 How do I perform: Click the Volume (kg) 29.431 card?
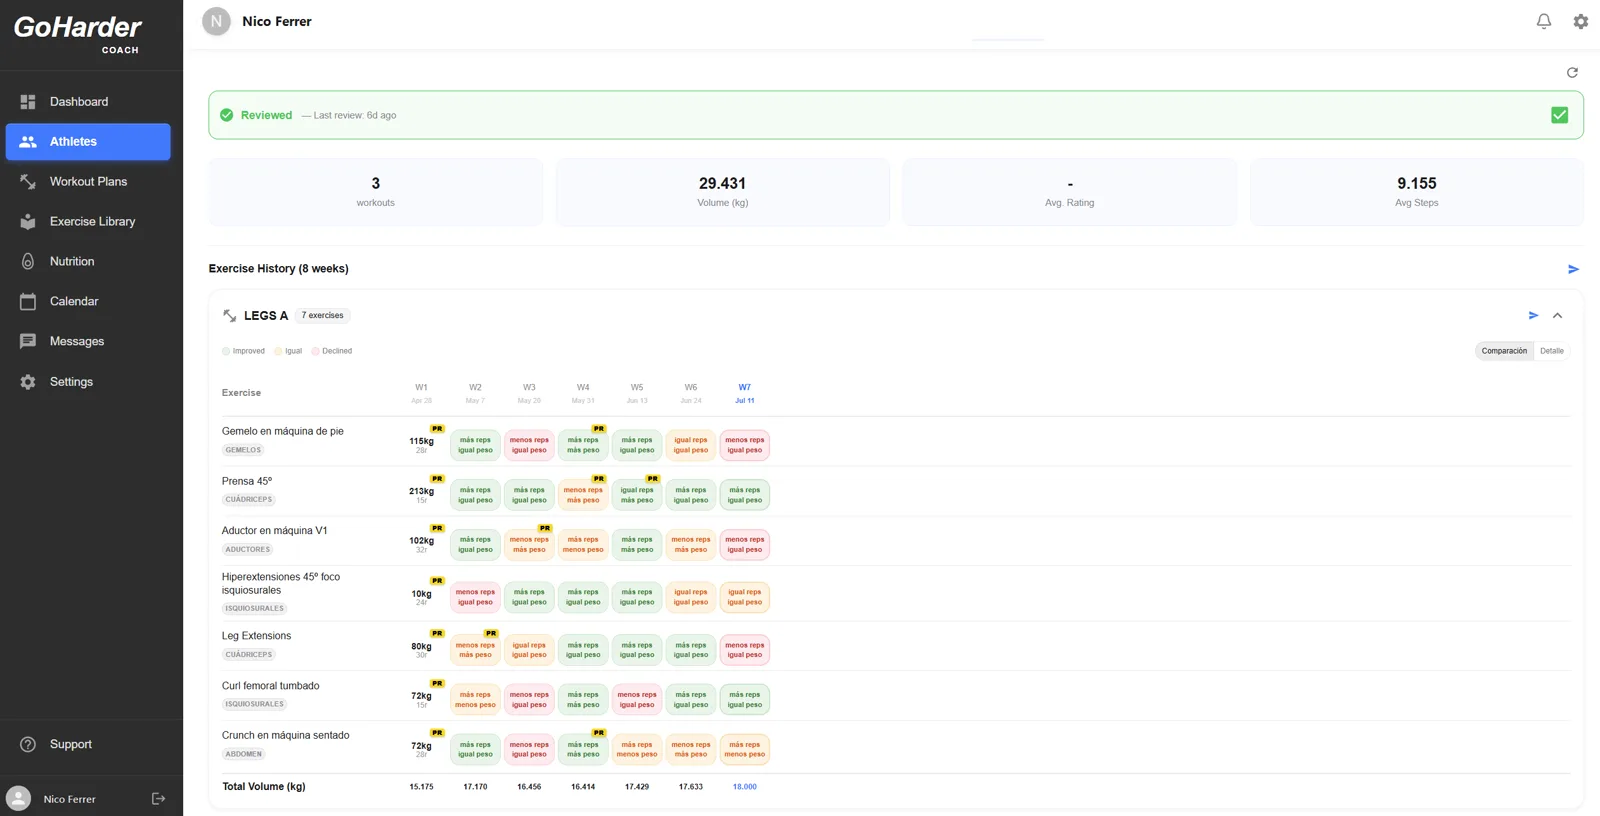[x=723, y=192]
